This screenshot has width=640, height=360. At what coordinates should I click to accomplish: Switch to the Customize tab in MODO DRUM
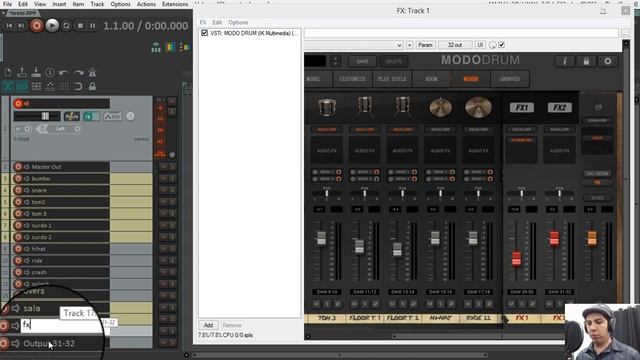coord(353,79)
